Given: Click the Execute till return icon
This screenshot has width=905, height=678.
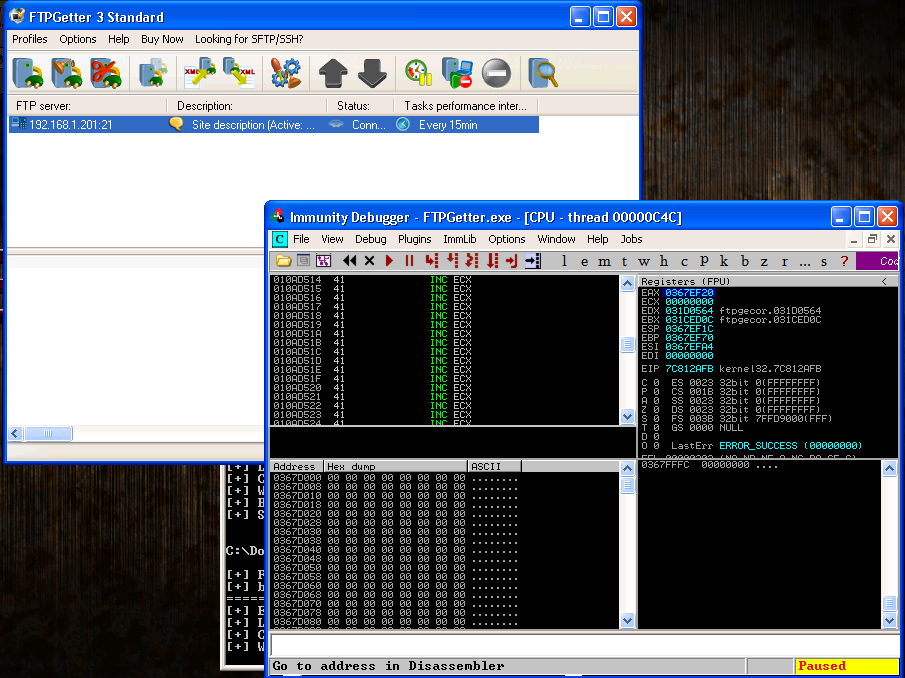Looking at the screenshot, I should tap(511, 261).
